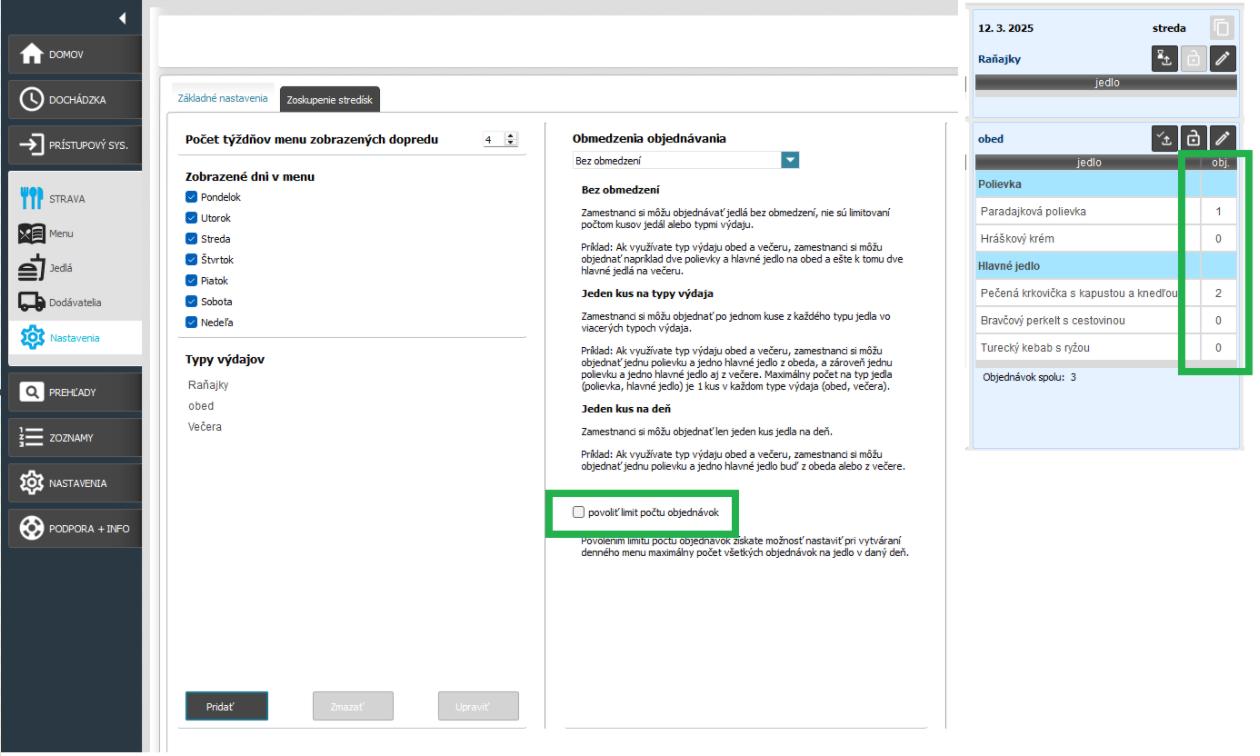1260x756 pixels.
Task: Collapse the left sidebar with the arrow
Action: click(x=123, y=18)
